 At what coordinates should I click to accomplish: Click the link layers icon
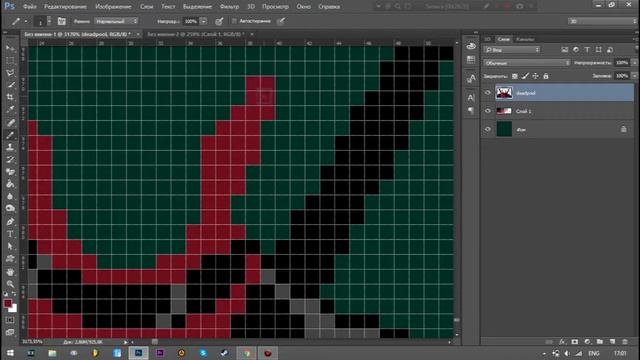tap(549, 342)
